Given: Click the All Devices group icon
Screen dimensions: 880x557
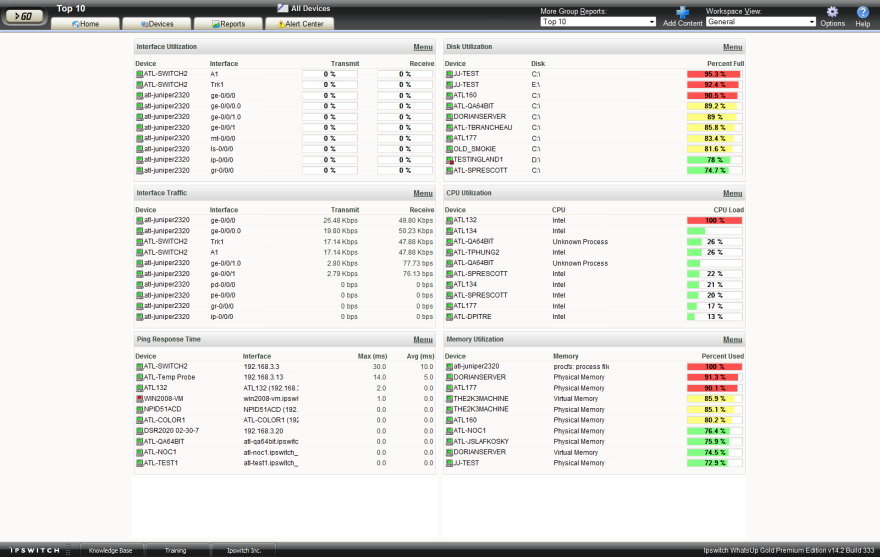Looking at the screenshot, I should click(282, 8).
